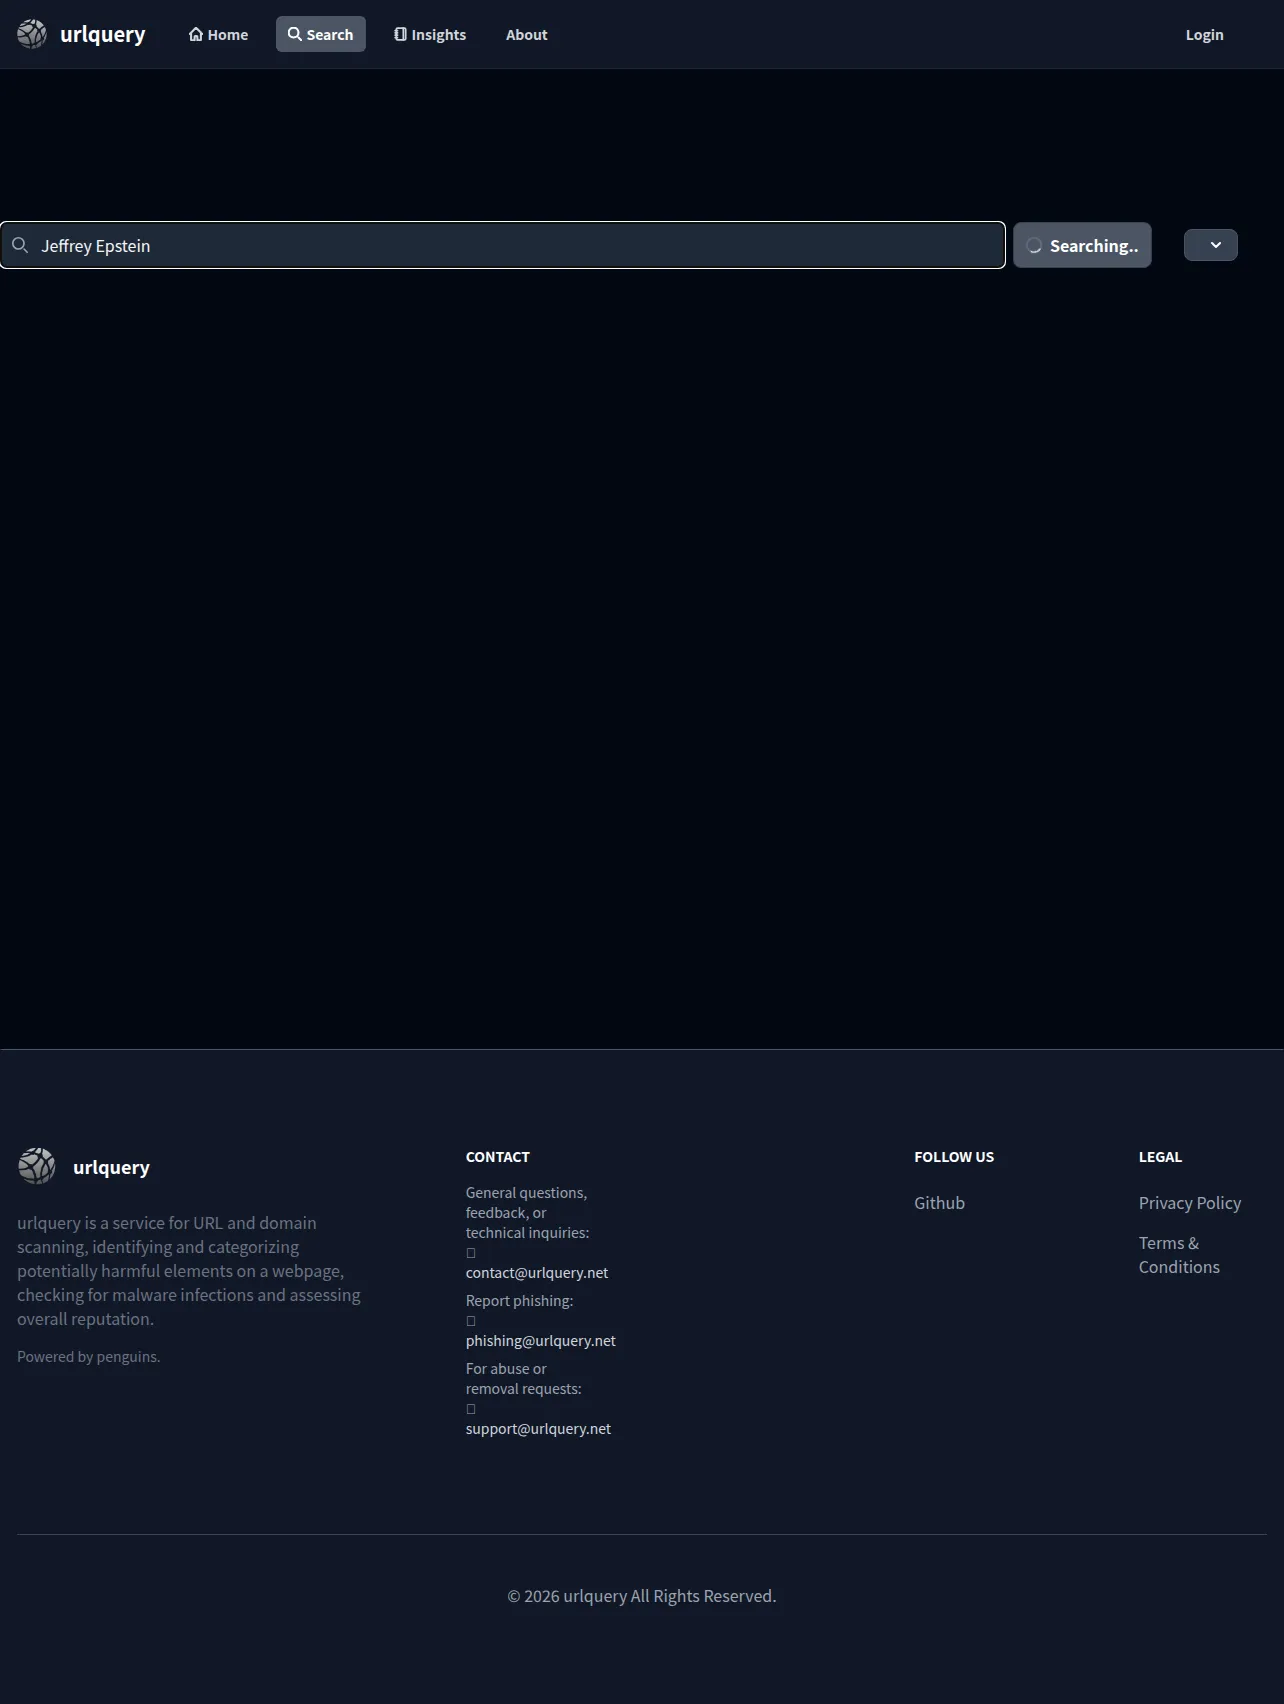Expand the search options chevron dropdown
The width and height of the screenshot is (1284, 1704).
1211,245
